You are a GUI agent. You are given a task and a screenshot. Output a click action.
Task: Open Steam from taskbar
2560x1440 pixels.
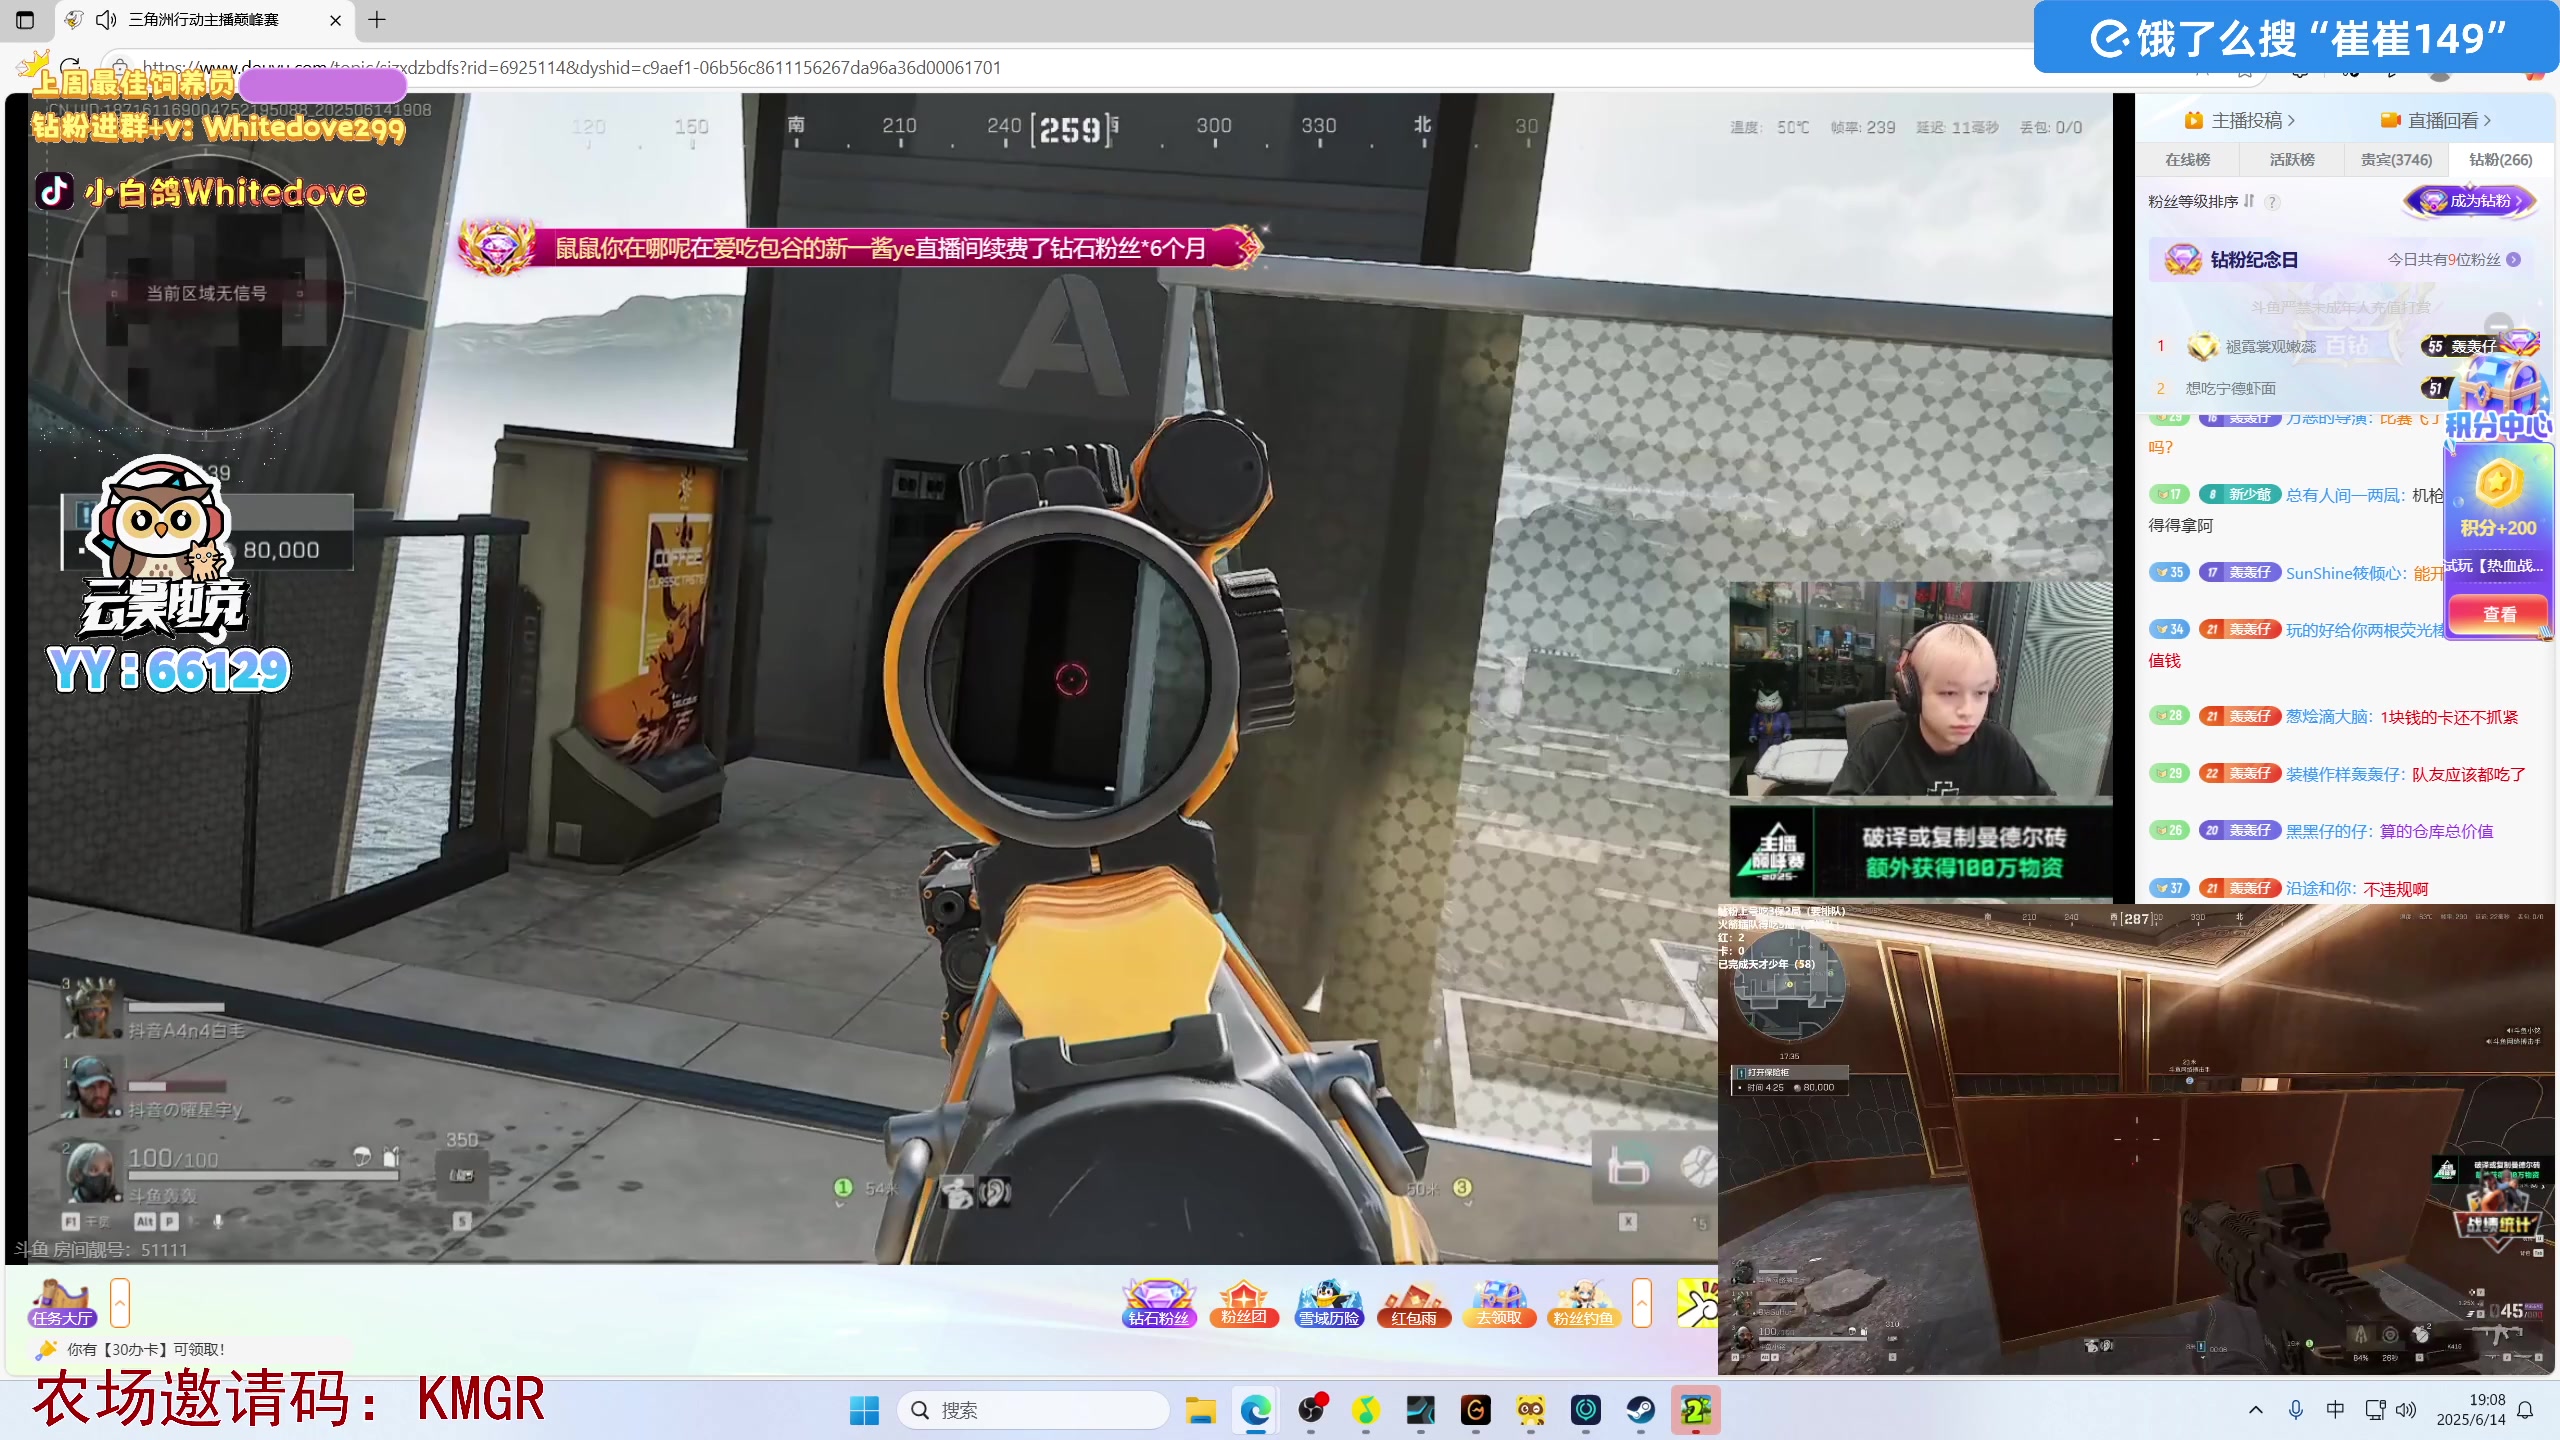pyautogui.click(x=1640, y=1410)
